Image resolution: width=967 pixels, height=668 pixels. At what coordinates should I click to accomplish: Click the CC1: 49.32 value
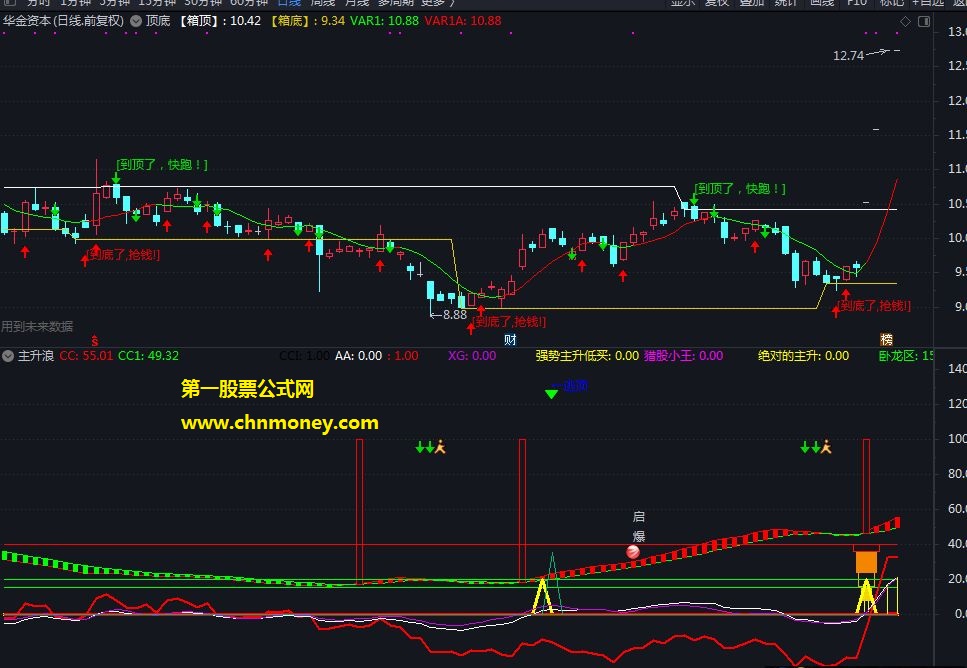point(149,356)
